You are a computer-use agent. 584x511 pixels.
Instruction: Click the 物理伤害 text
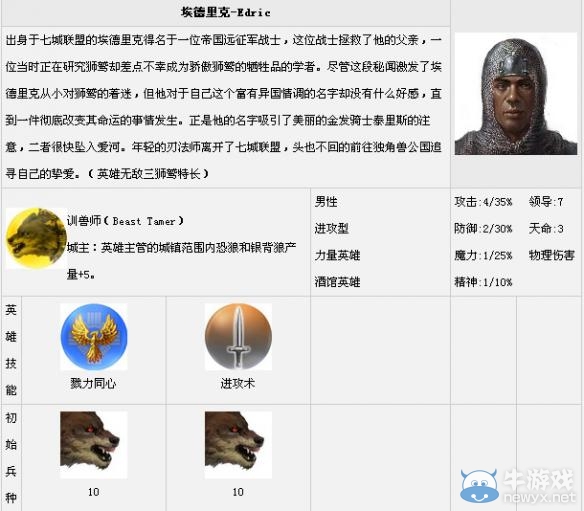pos(552,255)
